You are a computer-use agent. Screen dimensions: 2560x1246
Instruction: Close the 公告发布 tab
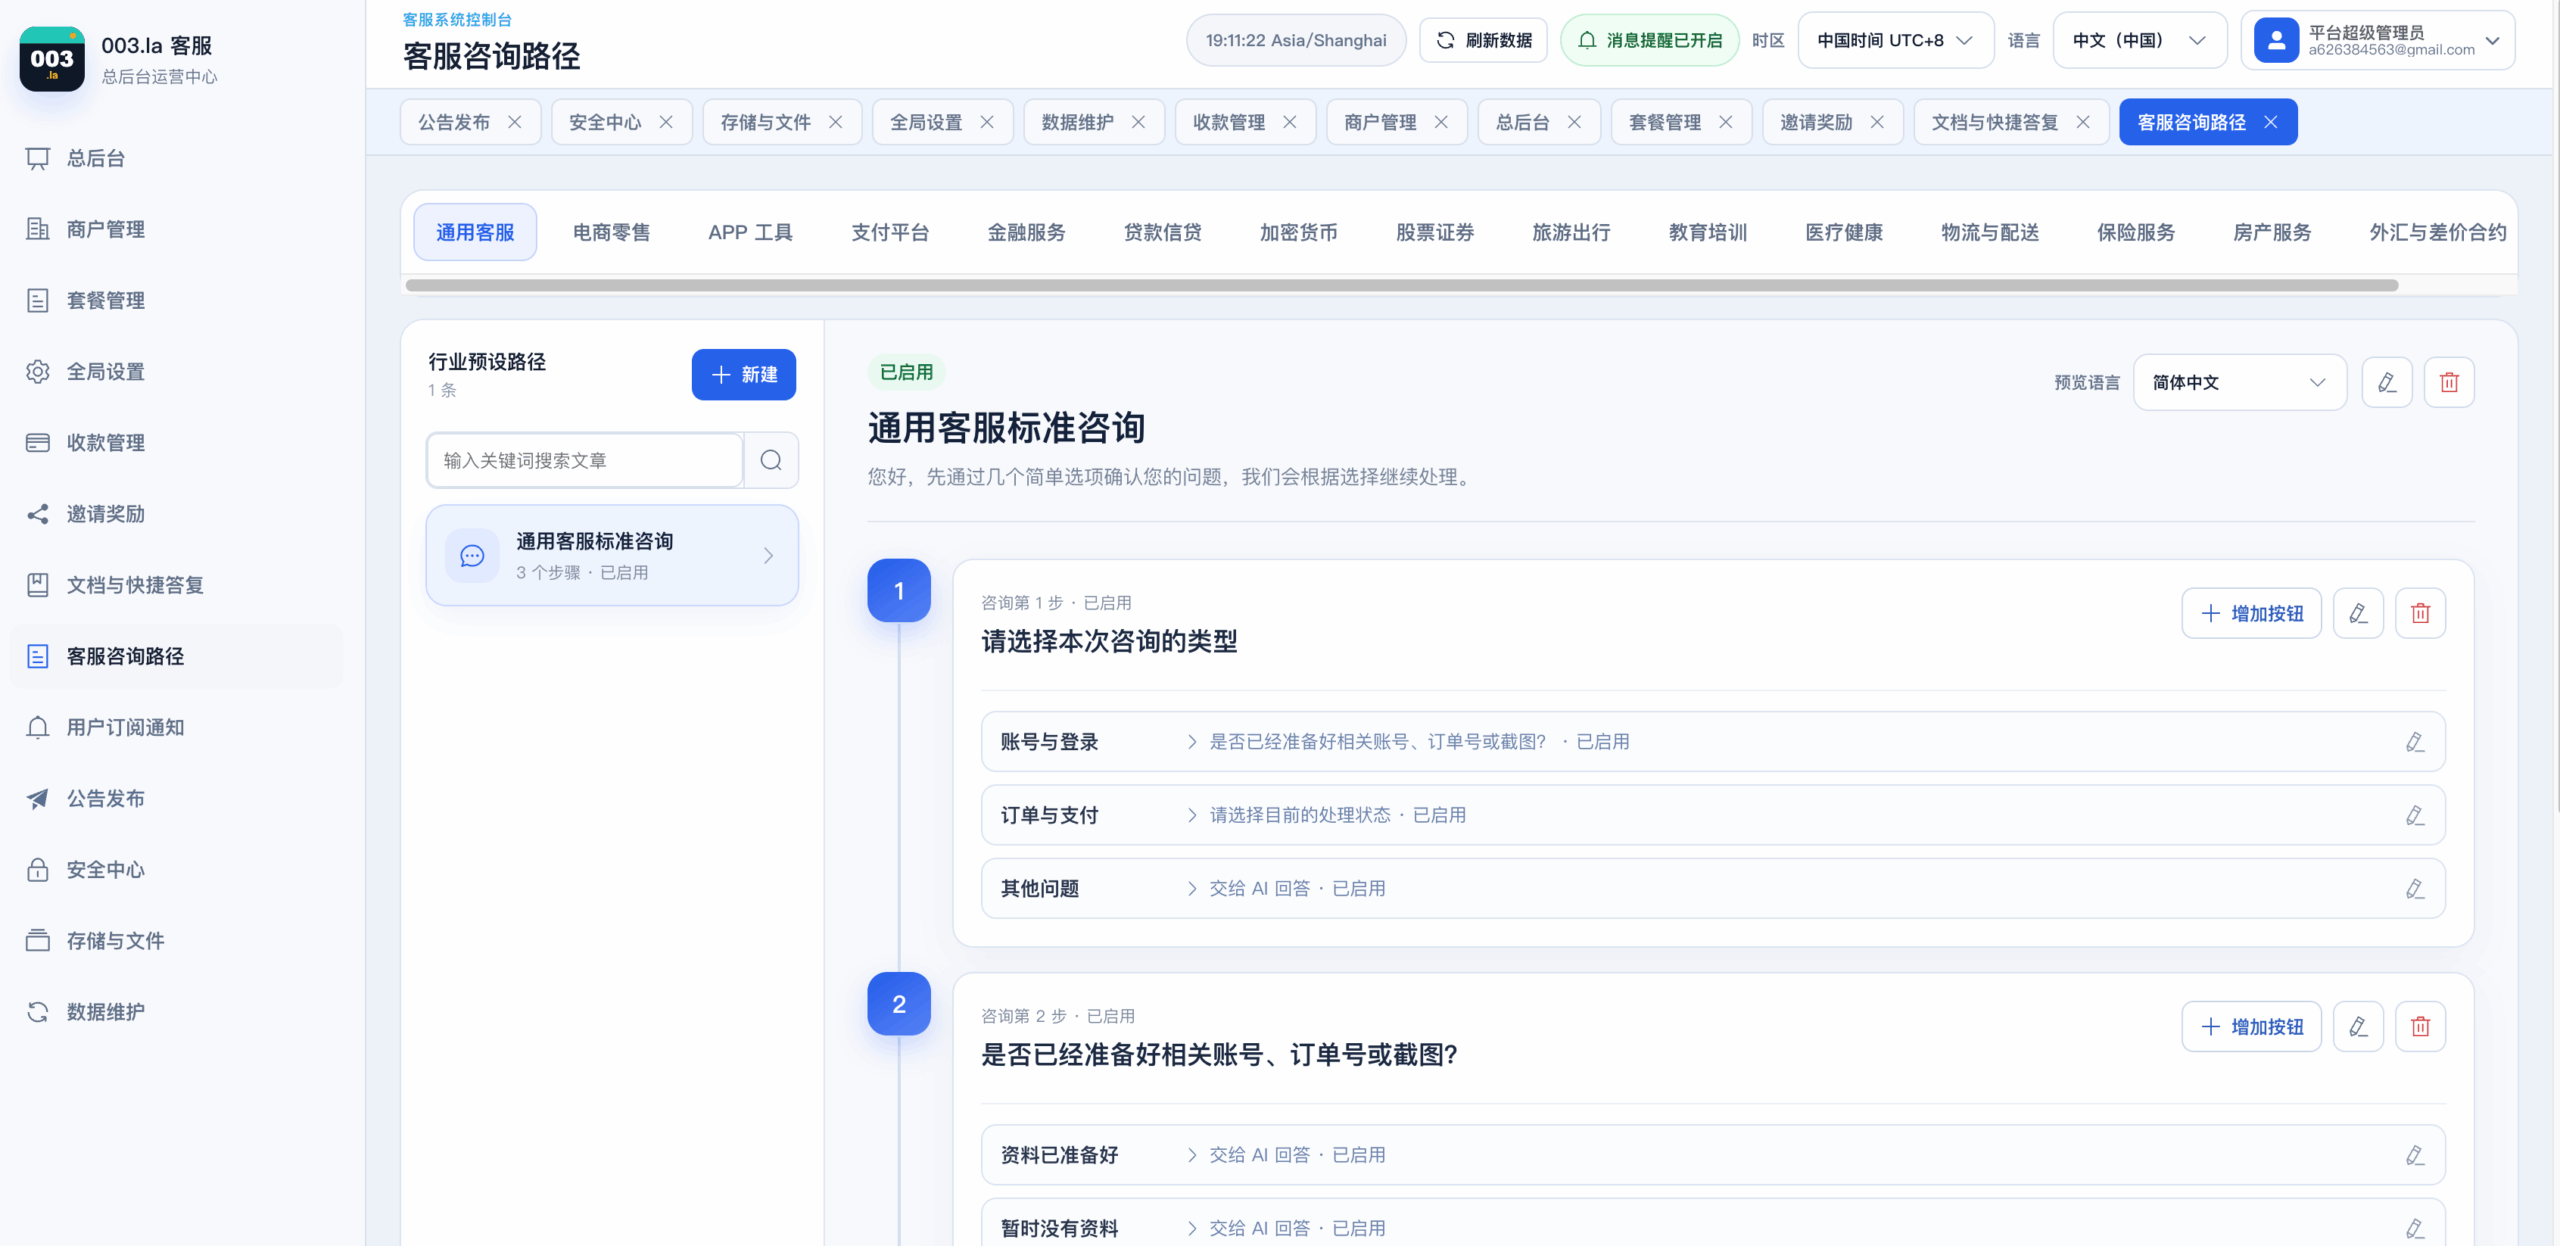pos(515,122)
